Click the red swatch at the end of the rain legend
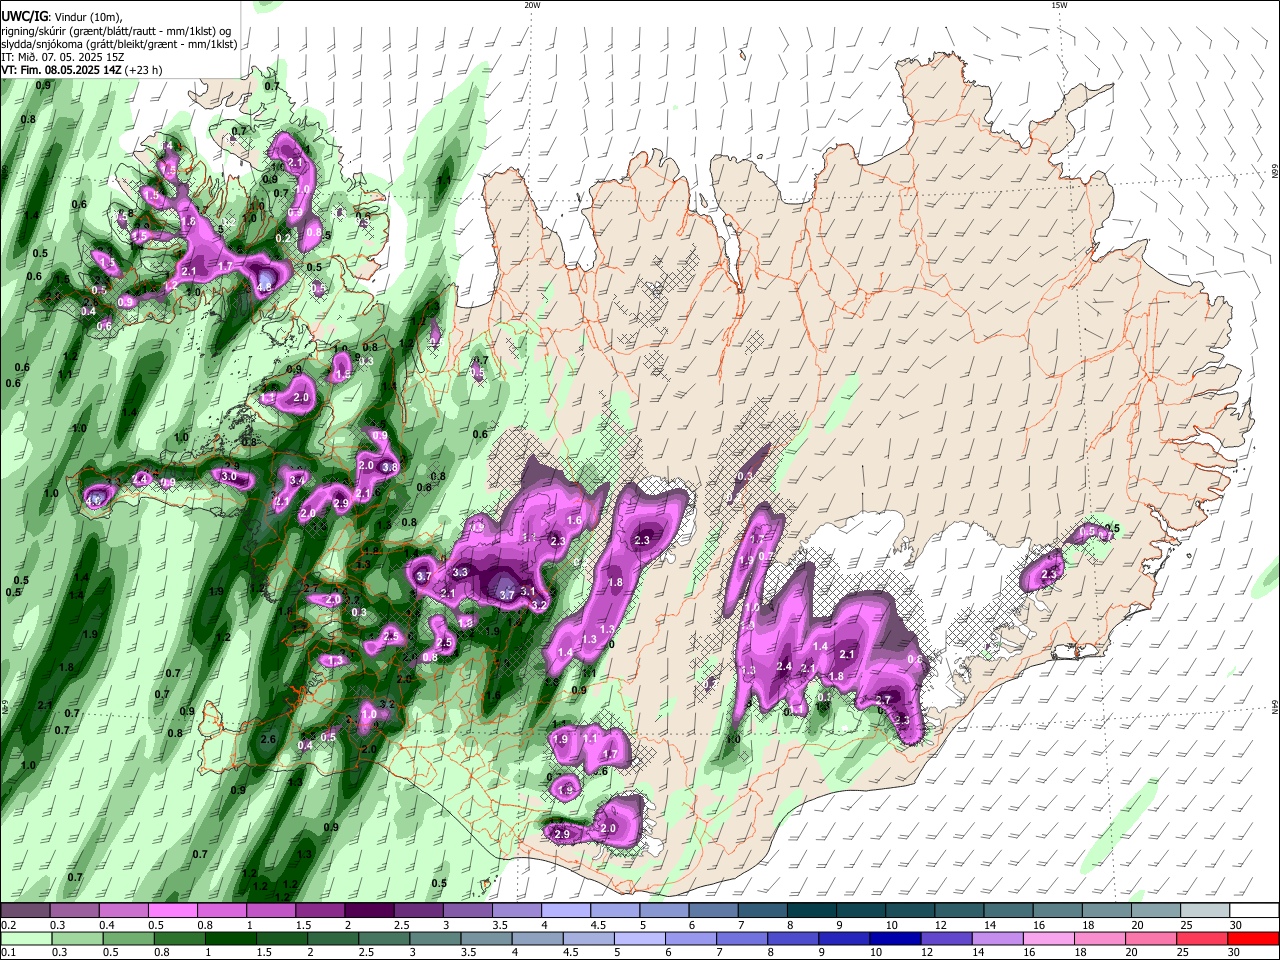 pyautogui.click(x=1254, y=938)
